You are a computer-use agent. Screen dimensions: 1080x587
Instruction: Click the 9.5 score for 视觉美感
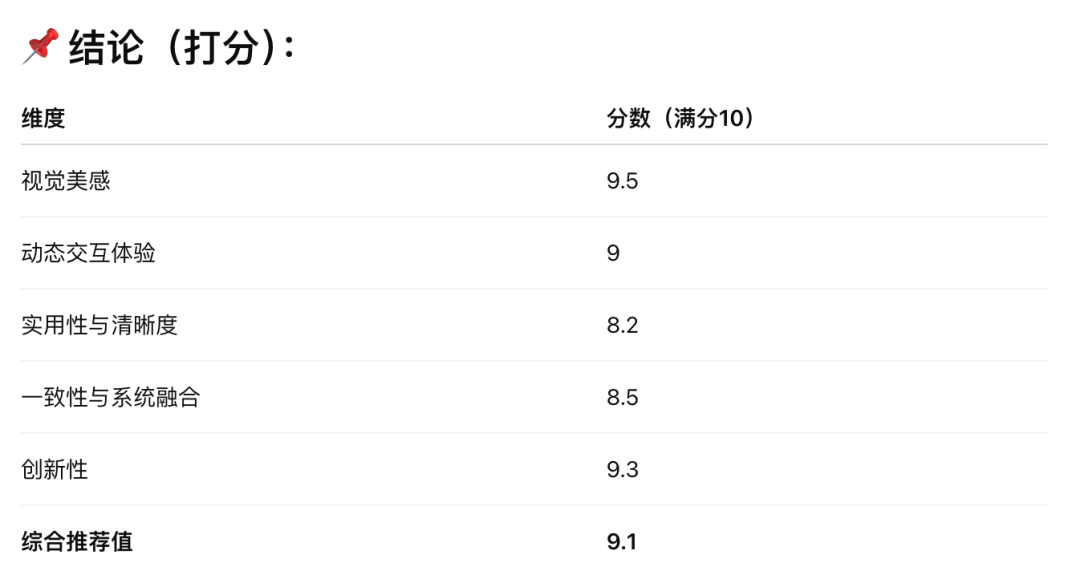622,181
